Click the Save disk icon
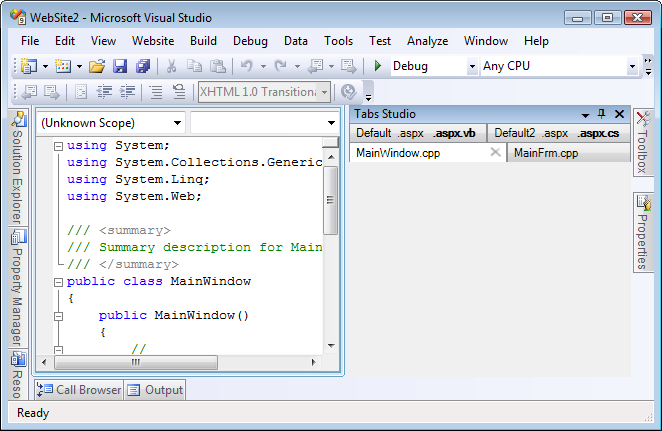 pos(120,66)
